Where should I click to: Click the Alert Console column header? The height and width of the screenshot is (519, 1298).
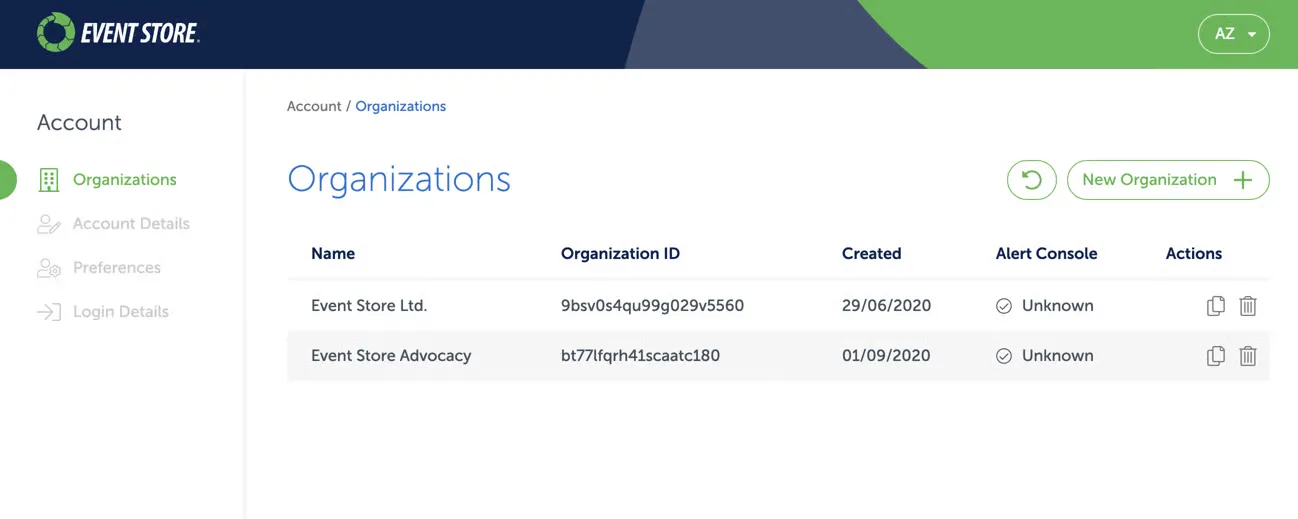coord(1046,254)
